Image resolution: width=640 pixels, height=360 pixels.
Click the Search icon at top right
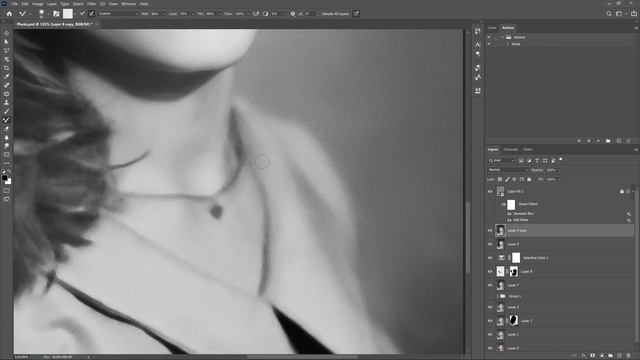click(609, 13)
